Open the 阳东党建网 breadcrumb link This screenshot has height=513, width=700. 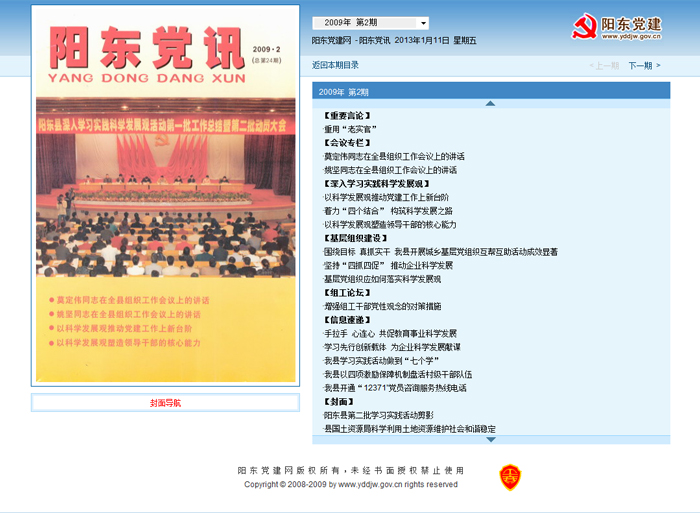[331, 41]
